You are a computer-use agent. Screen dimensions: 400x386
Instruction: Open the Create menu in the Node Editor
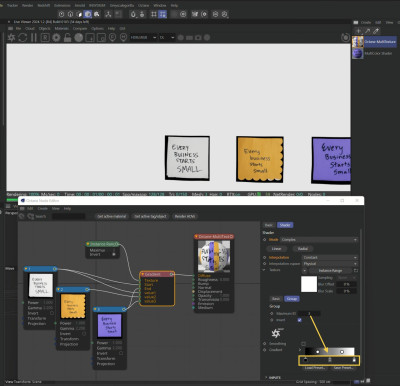(43, 208)
